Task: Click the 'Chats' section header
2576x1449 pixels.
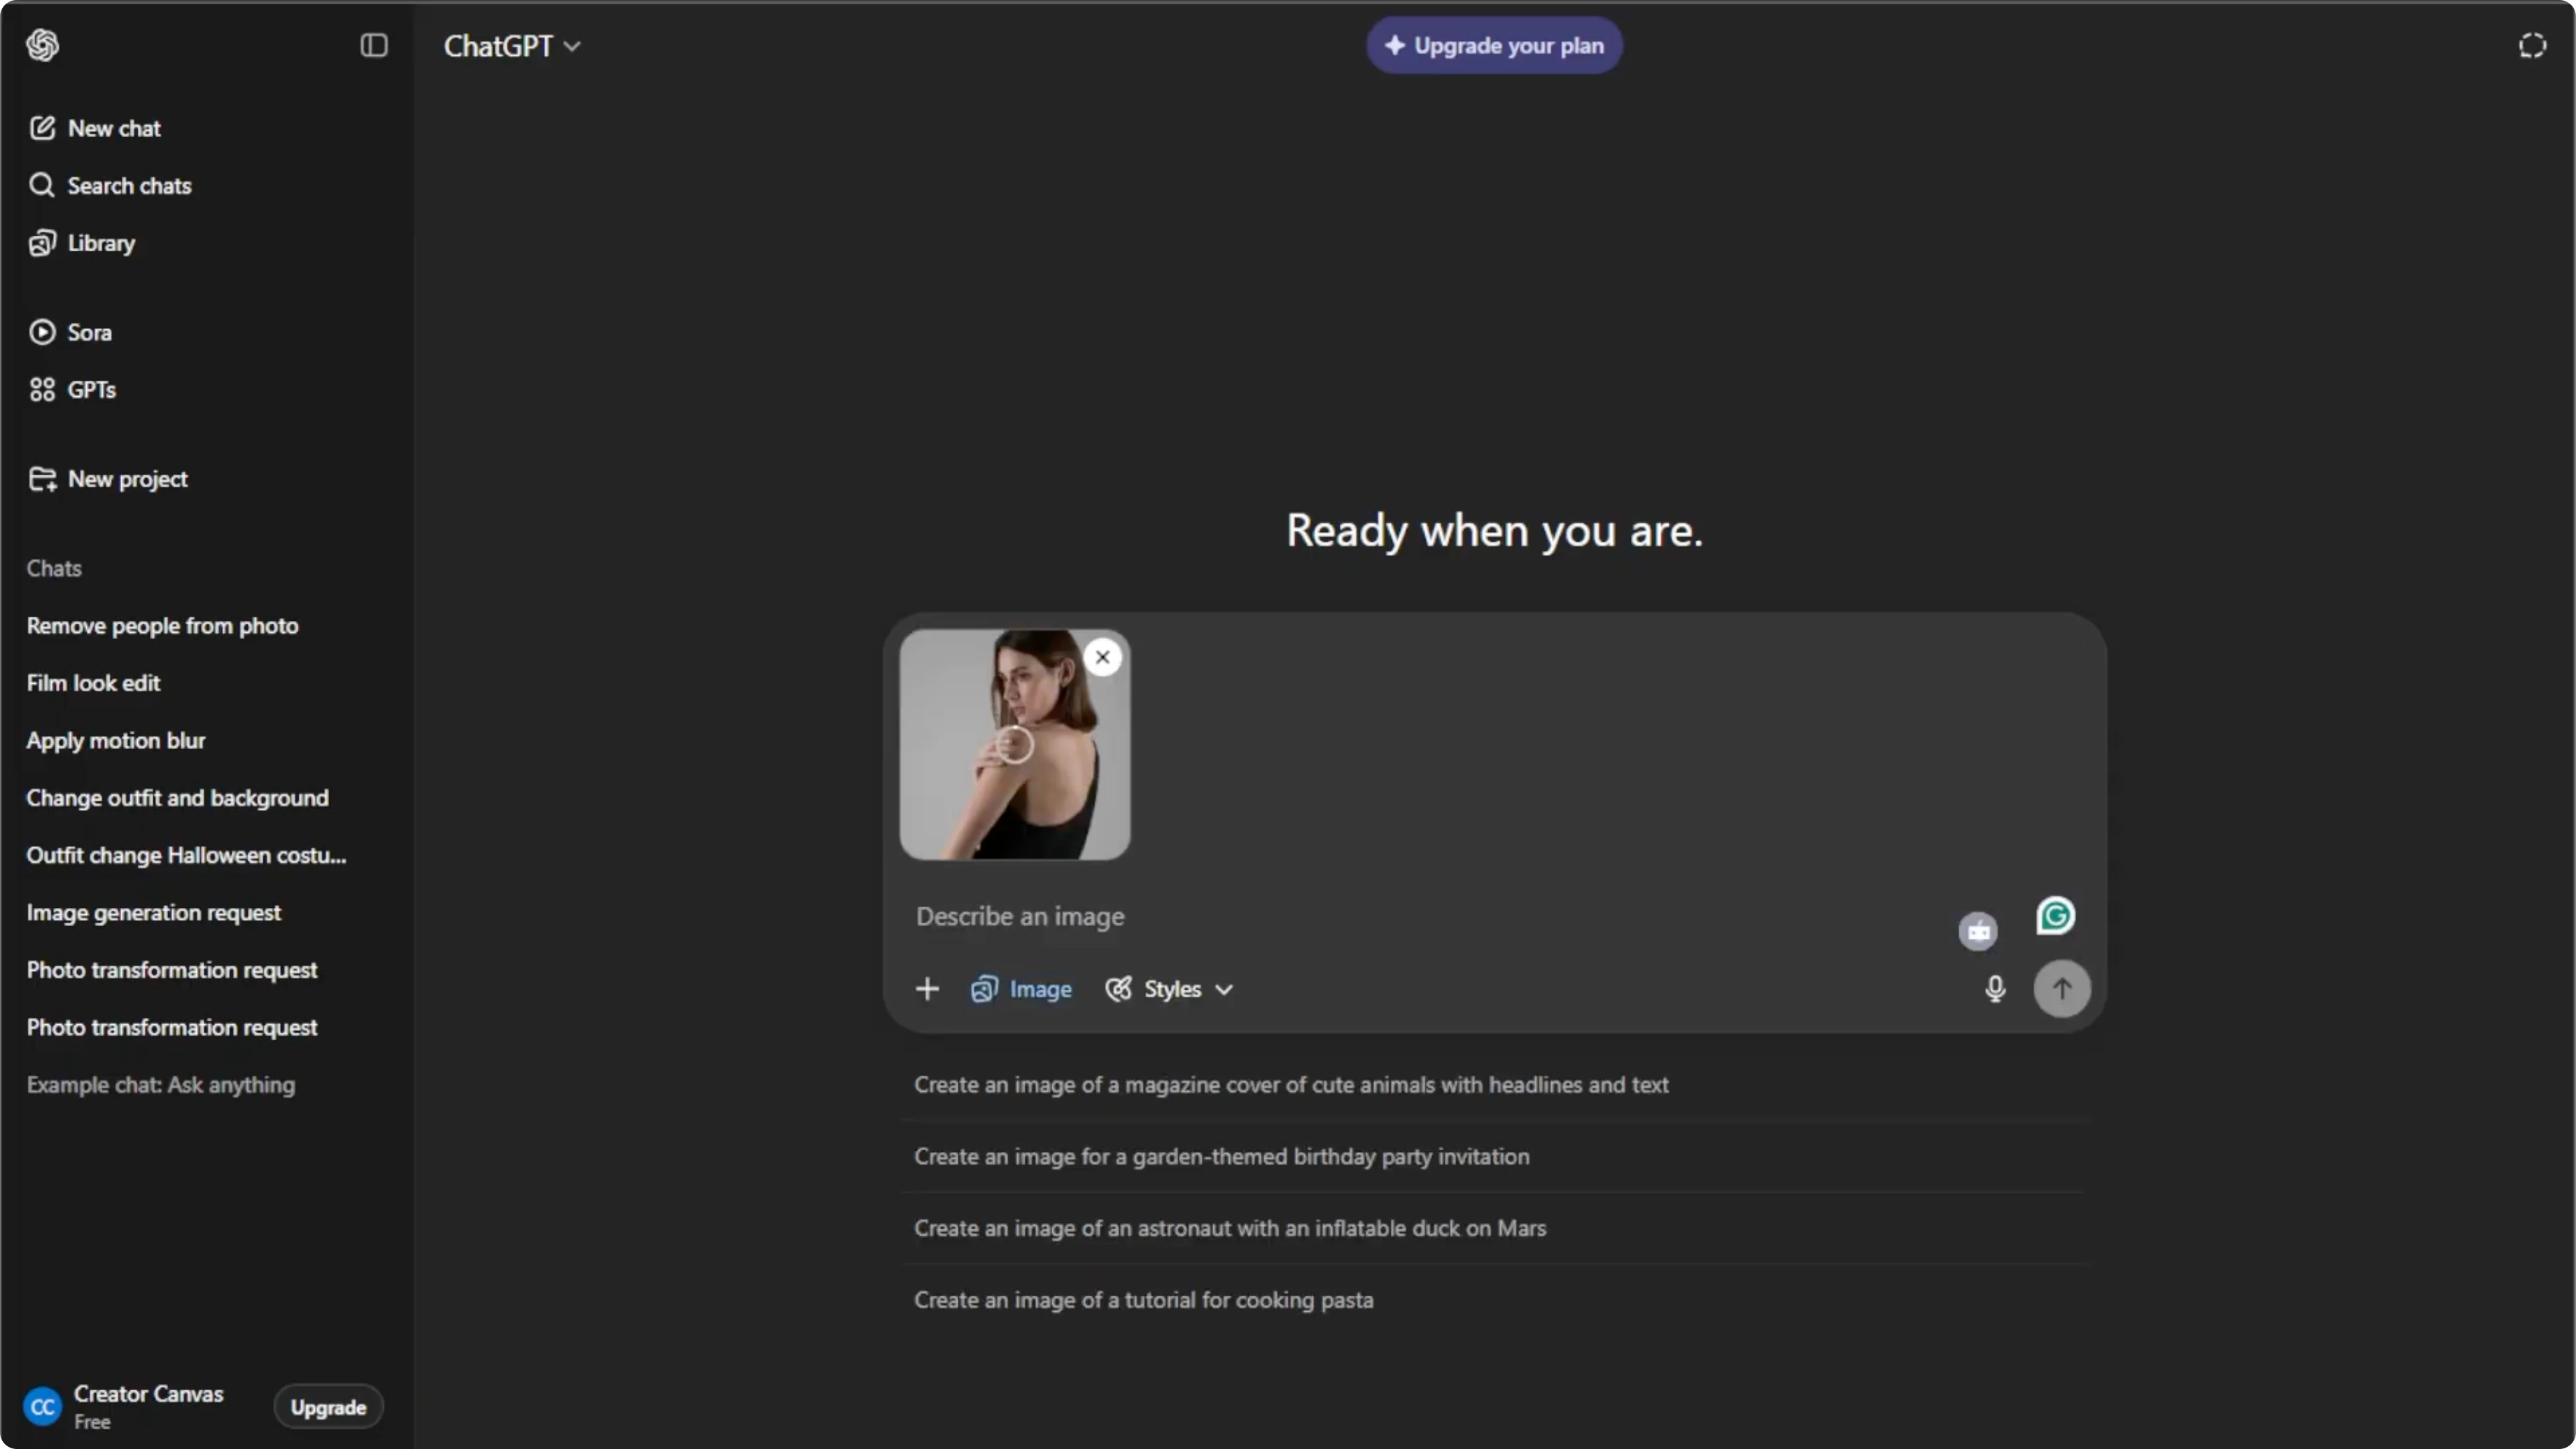Action: (54, 569)
